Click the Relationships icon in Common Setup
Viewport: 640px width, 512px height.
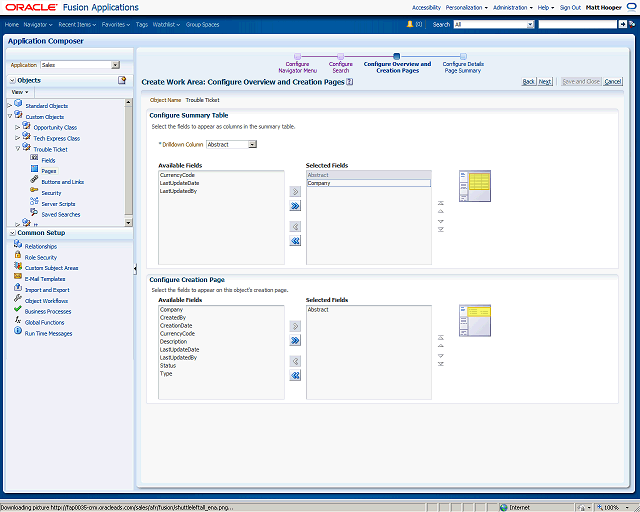click(x=18, y=244)
